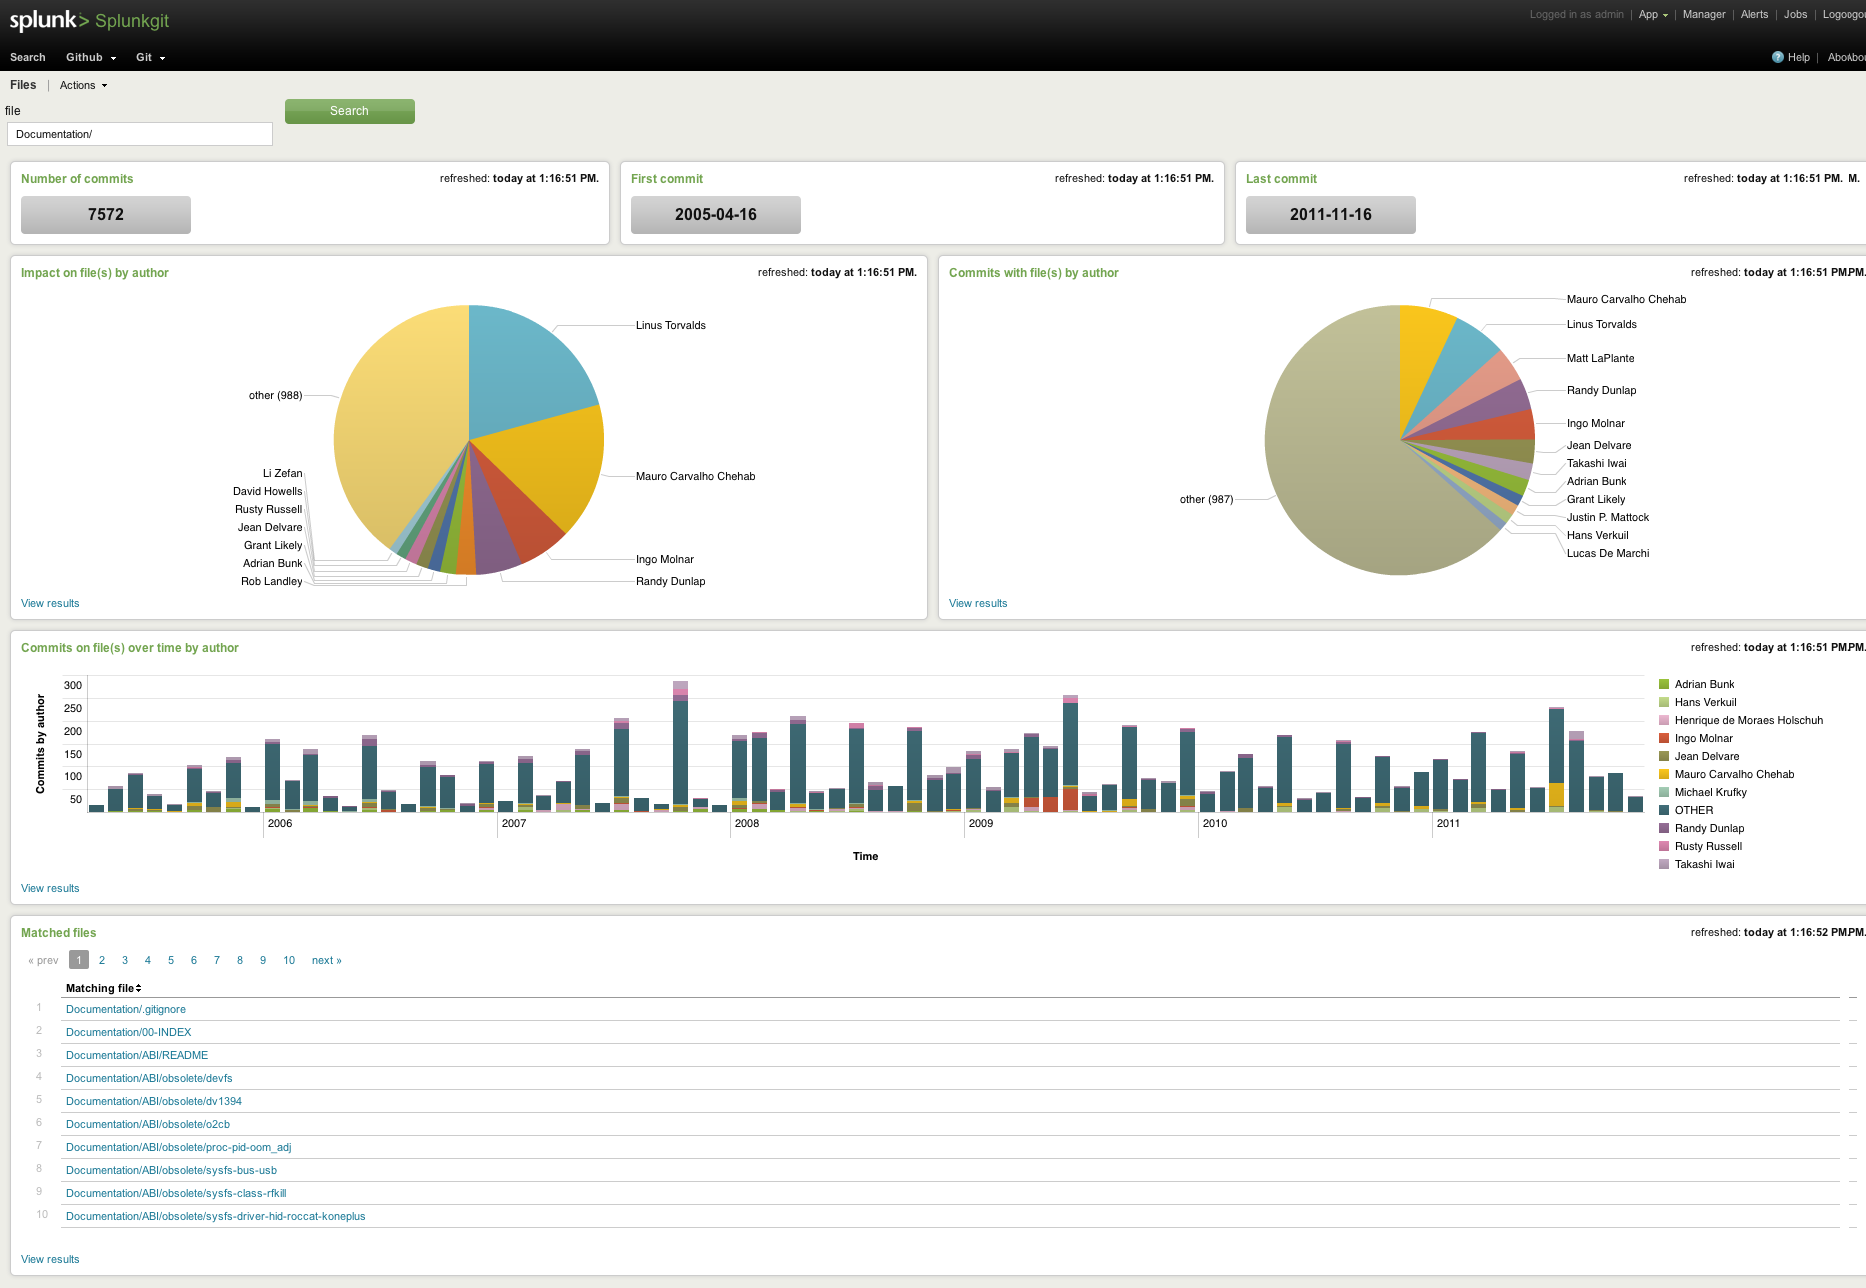
Task: View results of Commits by author panel
Action: (978, 603)
